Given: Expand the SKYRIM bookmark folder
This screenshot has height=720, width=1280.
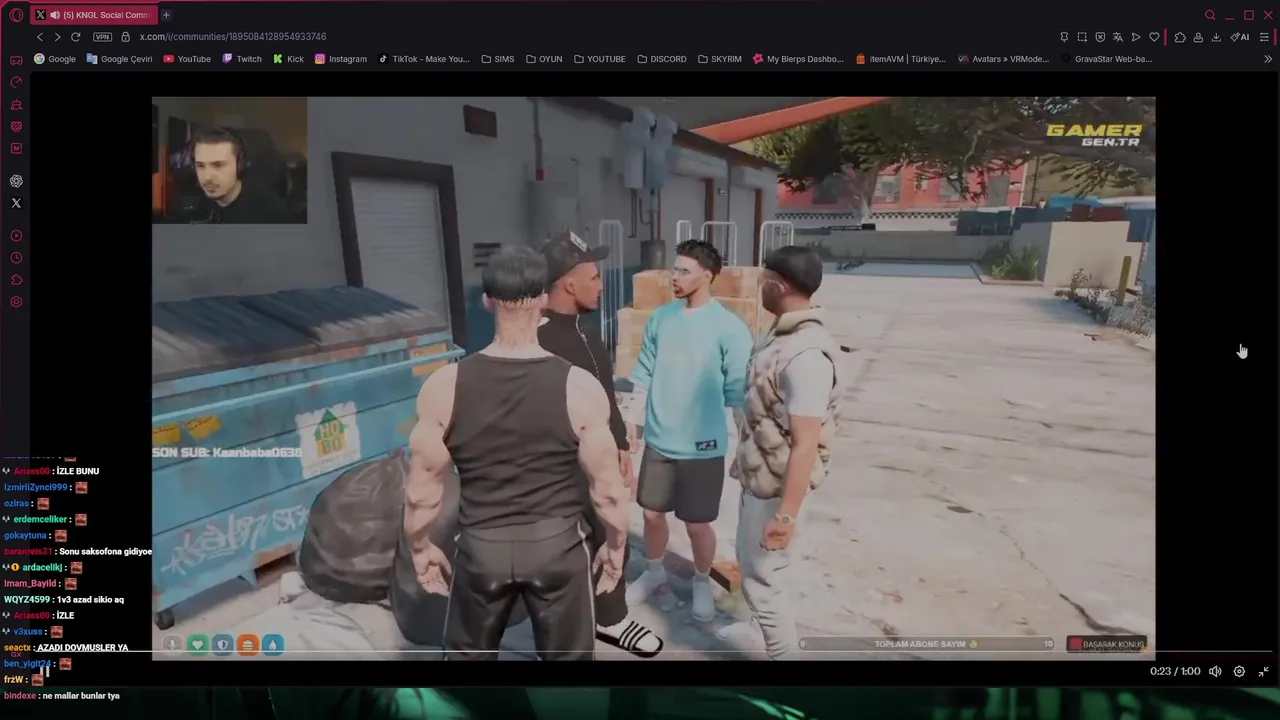Looking at the screenshot, I should (x=720, y=59).
